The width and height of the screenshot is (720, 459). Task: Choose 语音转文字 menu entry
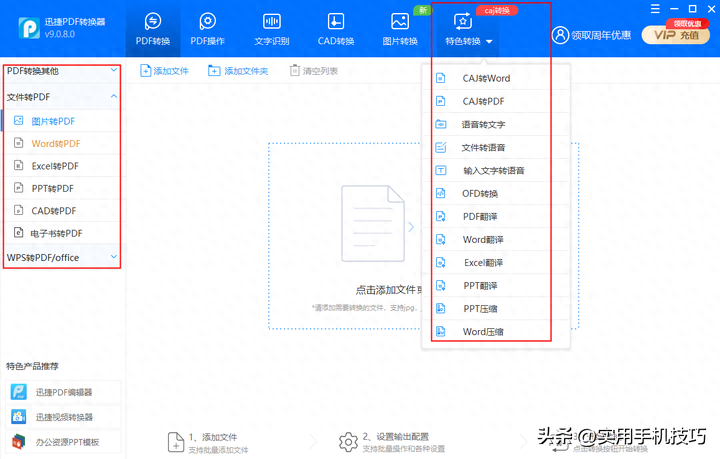point(495,124)
